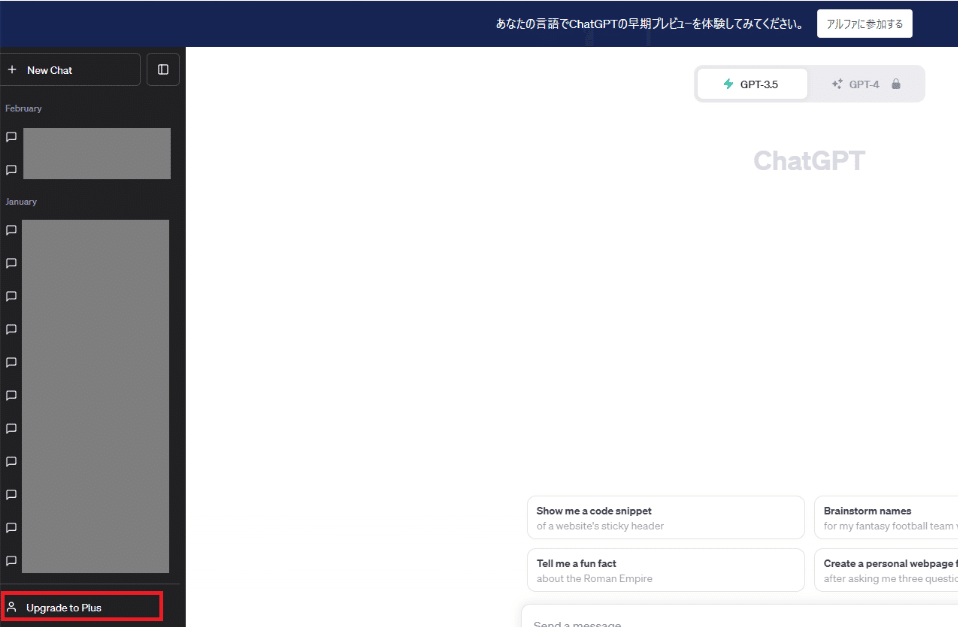Image resolution: width=958 pixels, height=627 pixels.
Task: Click Upgrade to Plus
Action: [x=81, y=607]
